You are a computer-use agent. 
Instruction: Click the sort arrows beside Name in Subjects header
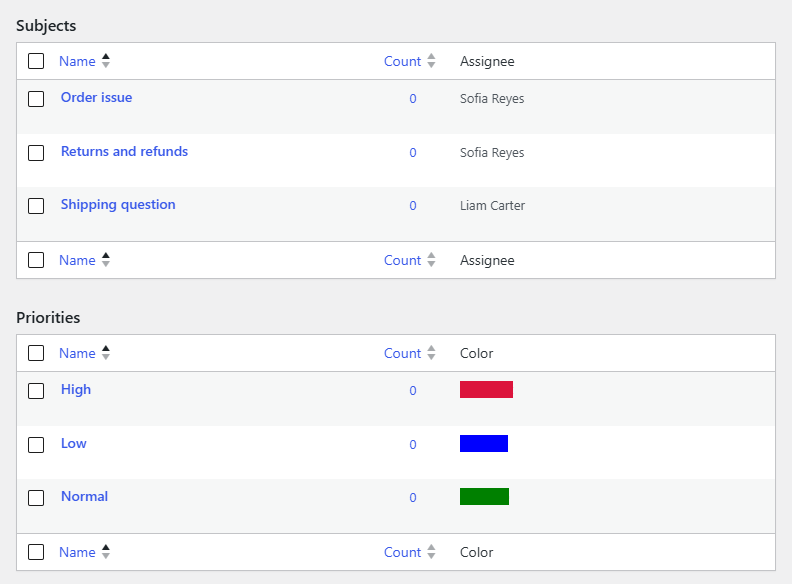click(x=106, y=61)
